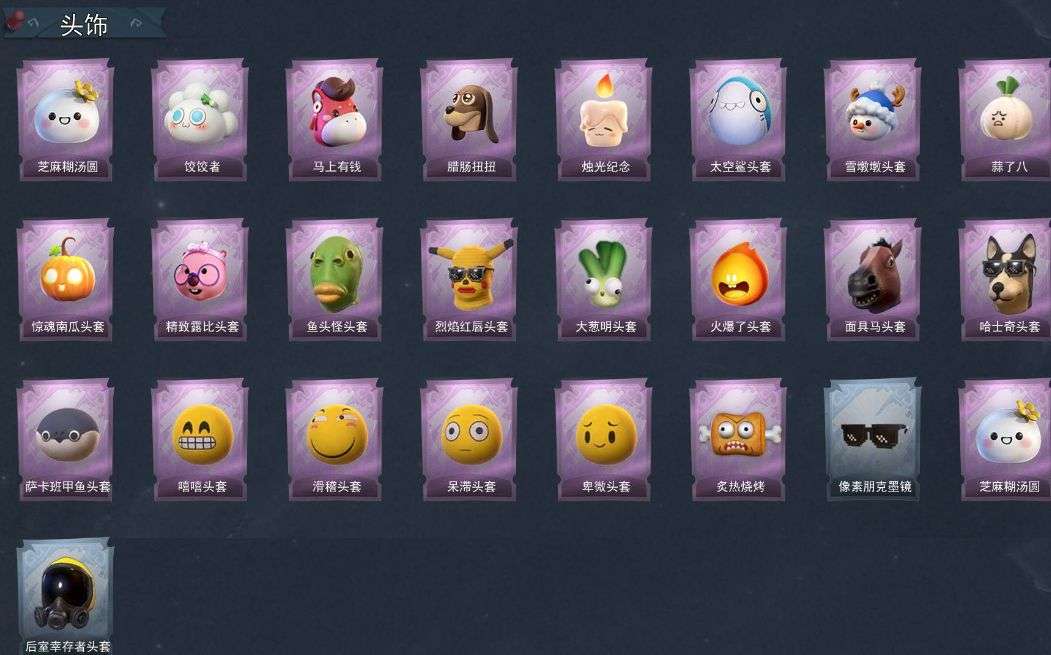1051x655 pixels.
Task: Select the 炙热烧烤 grilled meat head
Action: (739, 440)
